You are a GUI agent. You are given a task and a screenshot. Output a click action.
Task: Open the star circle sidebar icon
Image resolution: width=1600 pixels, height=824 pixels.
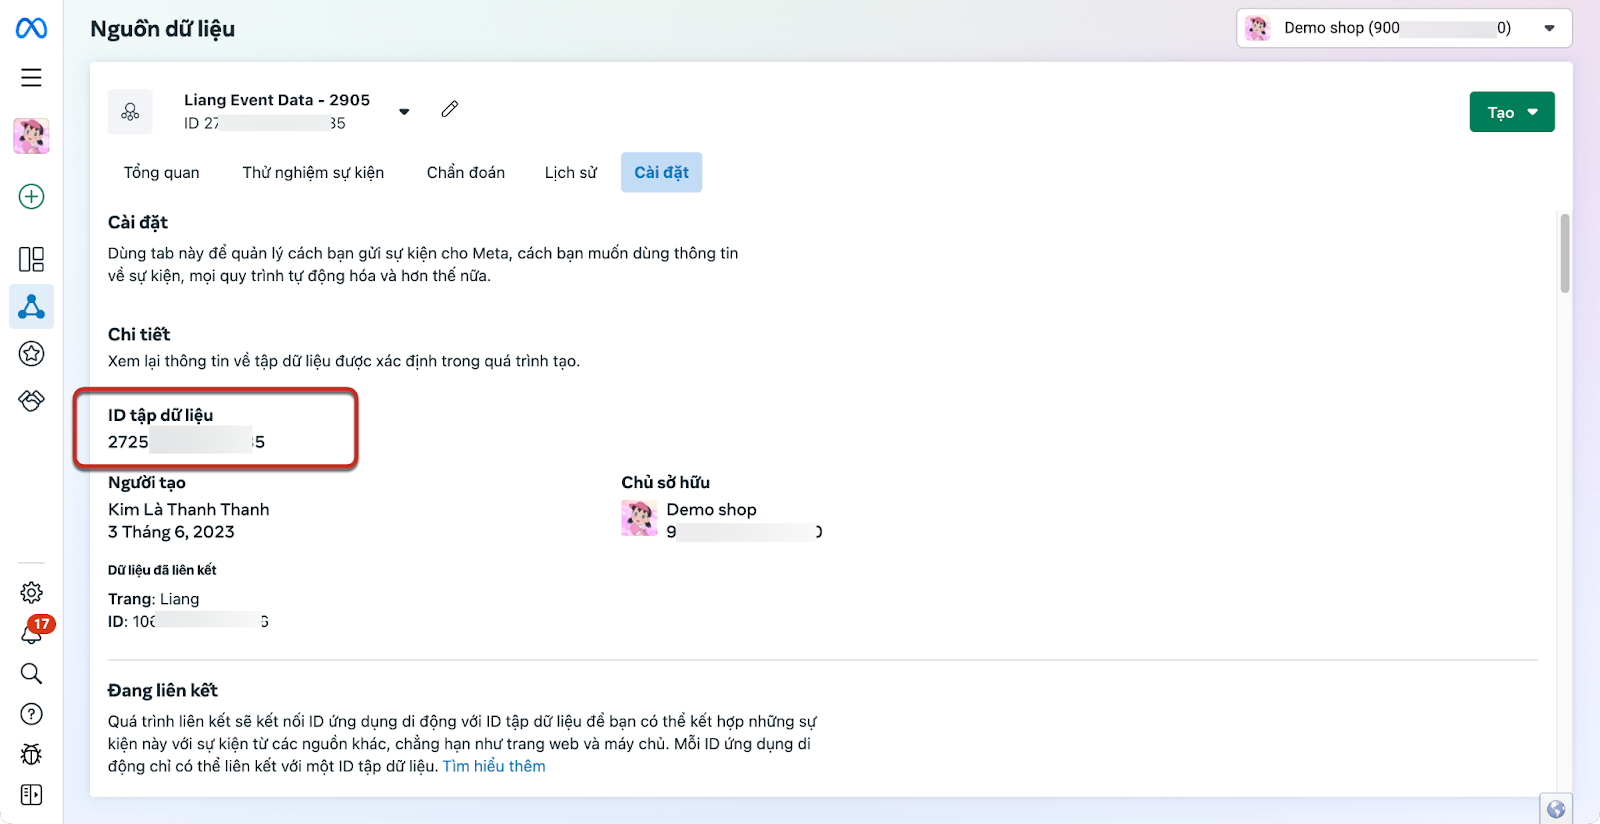point(31,353)
